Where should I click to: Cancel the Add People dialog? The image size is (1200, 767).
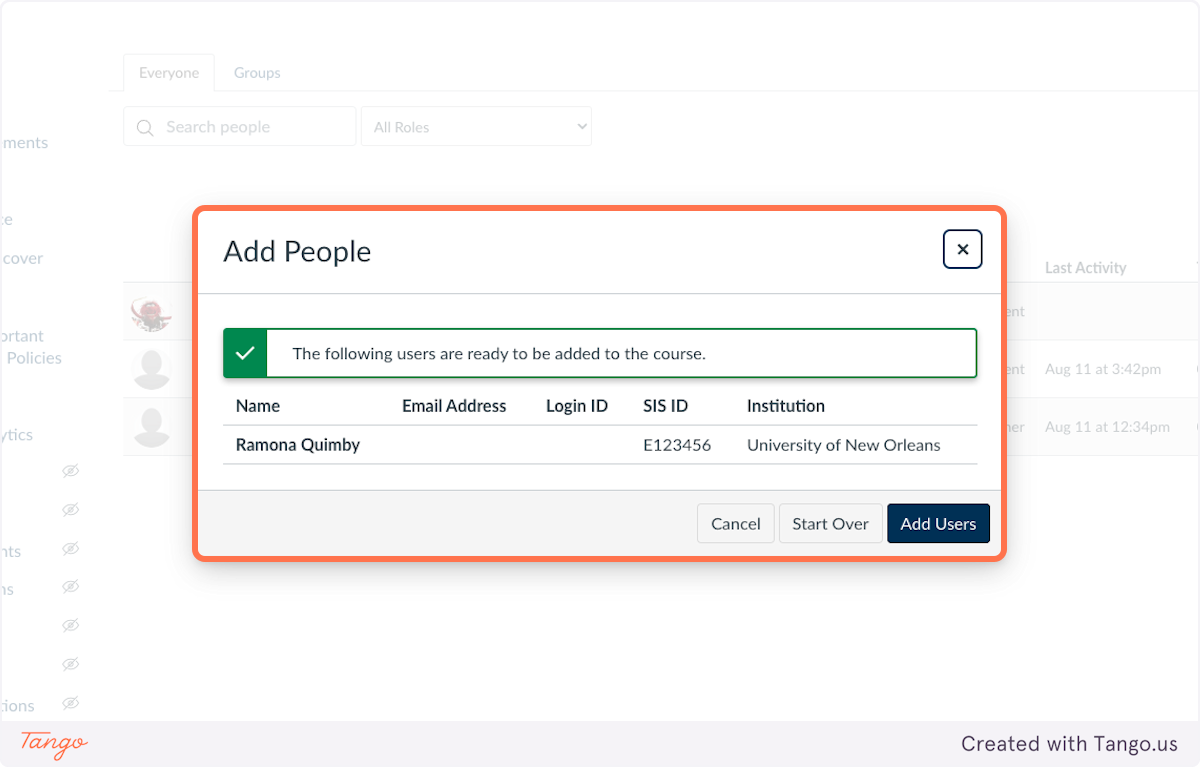point(735,523)
